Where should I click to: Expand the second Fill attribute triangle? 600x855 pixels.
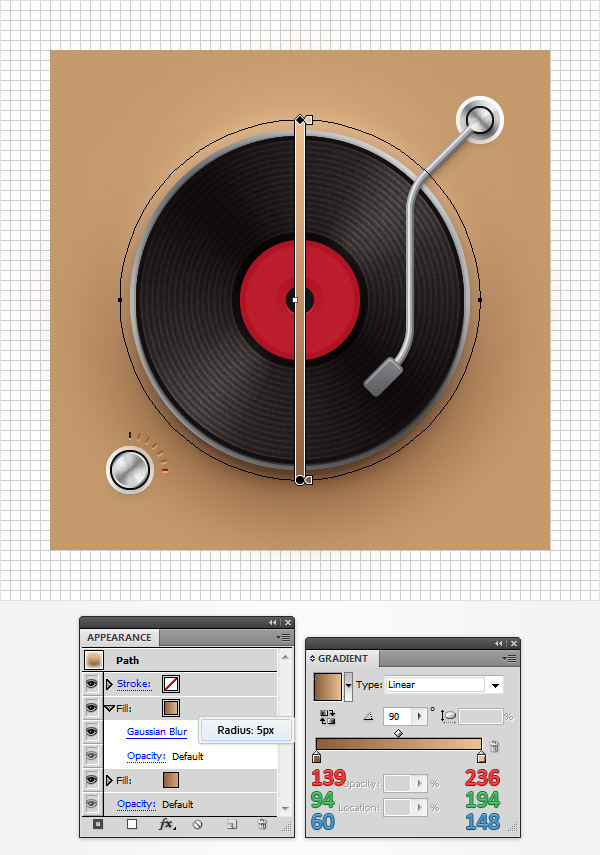(109, 780)
